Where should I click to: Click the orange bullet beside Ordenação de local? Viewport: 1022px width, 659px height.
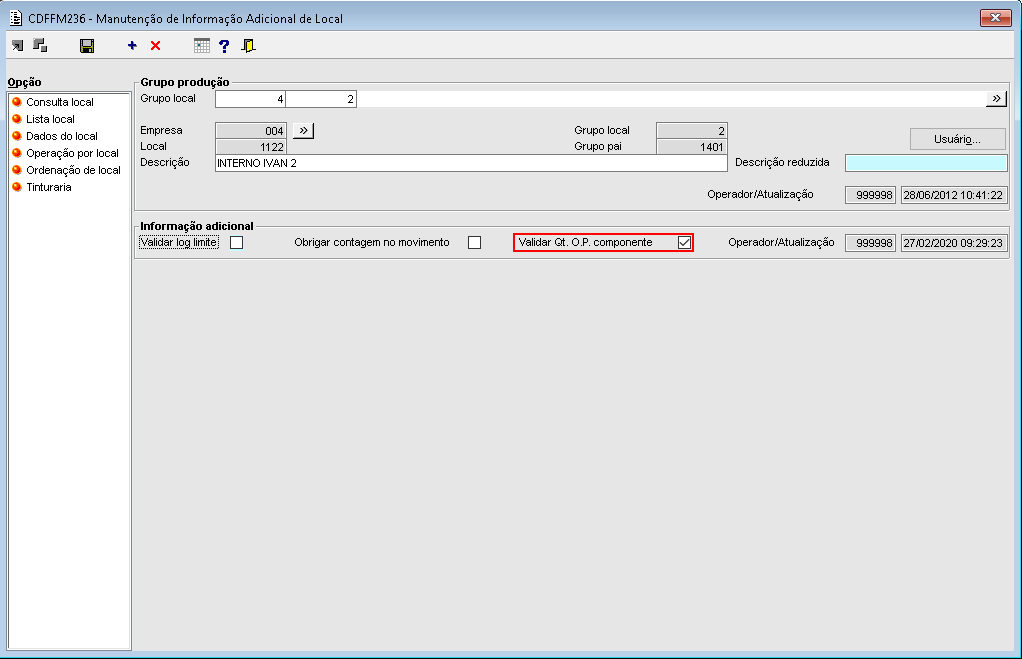pos(17,169)
